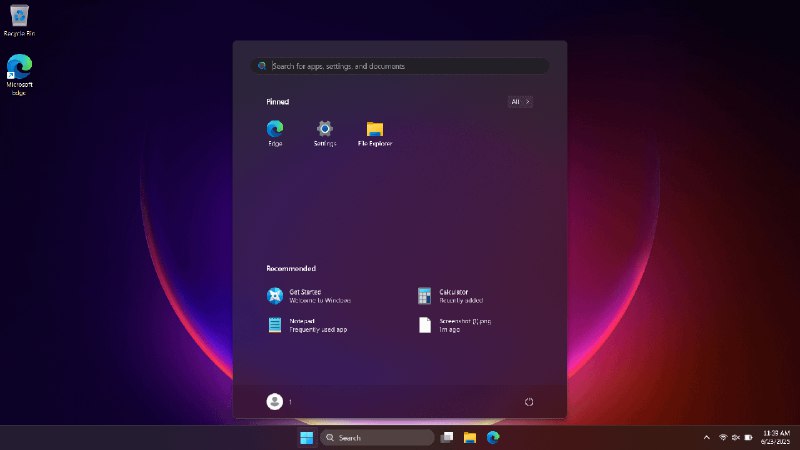
Task: Open Get Started recommended item
Action: (x=309, y=296)
